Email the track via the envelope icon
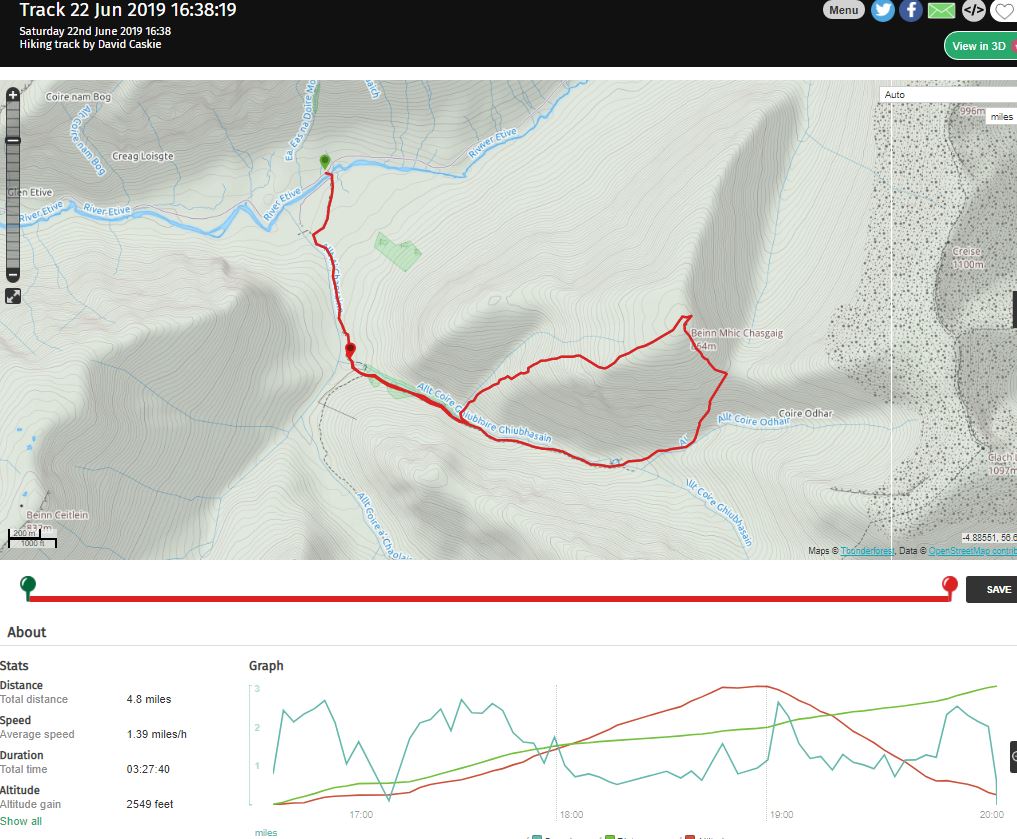 941,11
